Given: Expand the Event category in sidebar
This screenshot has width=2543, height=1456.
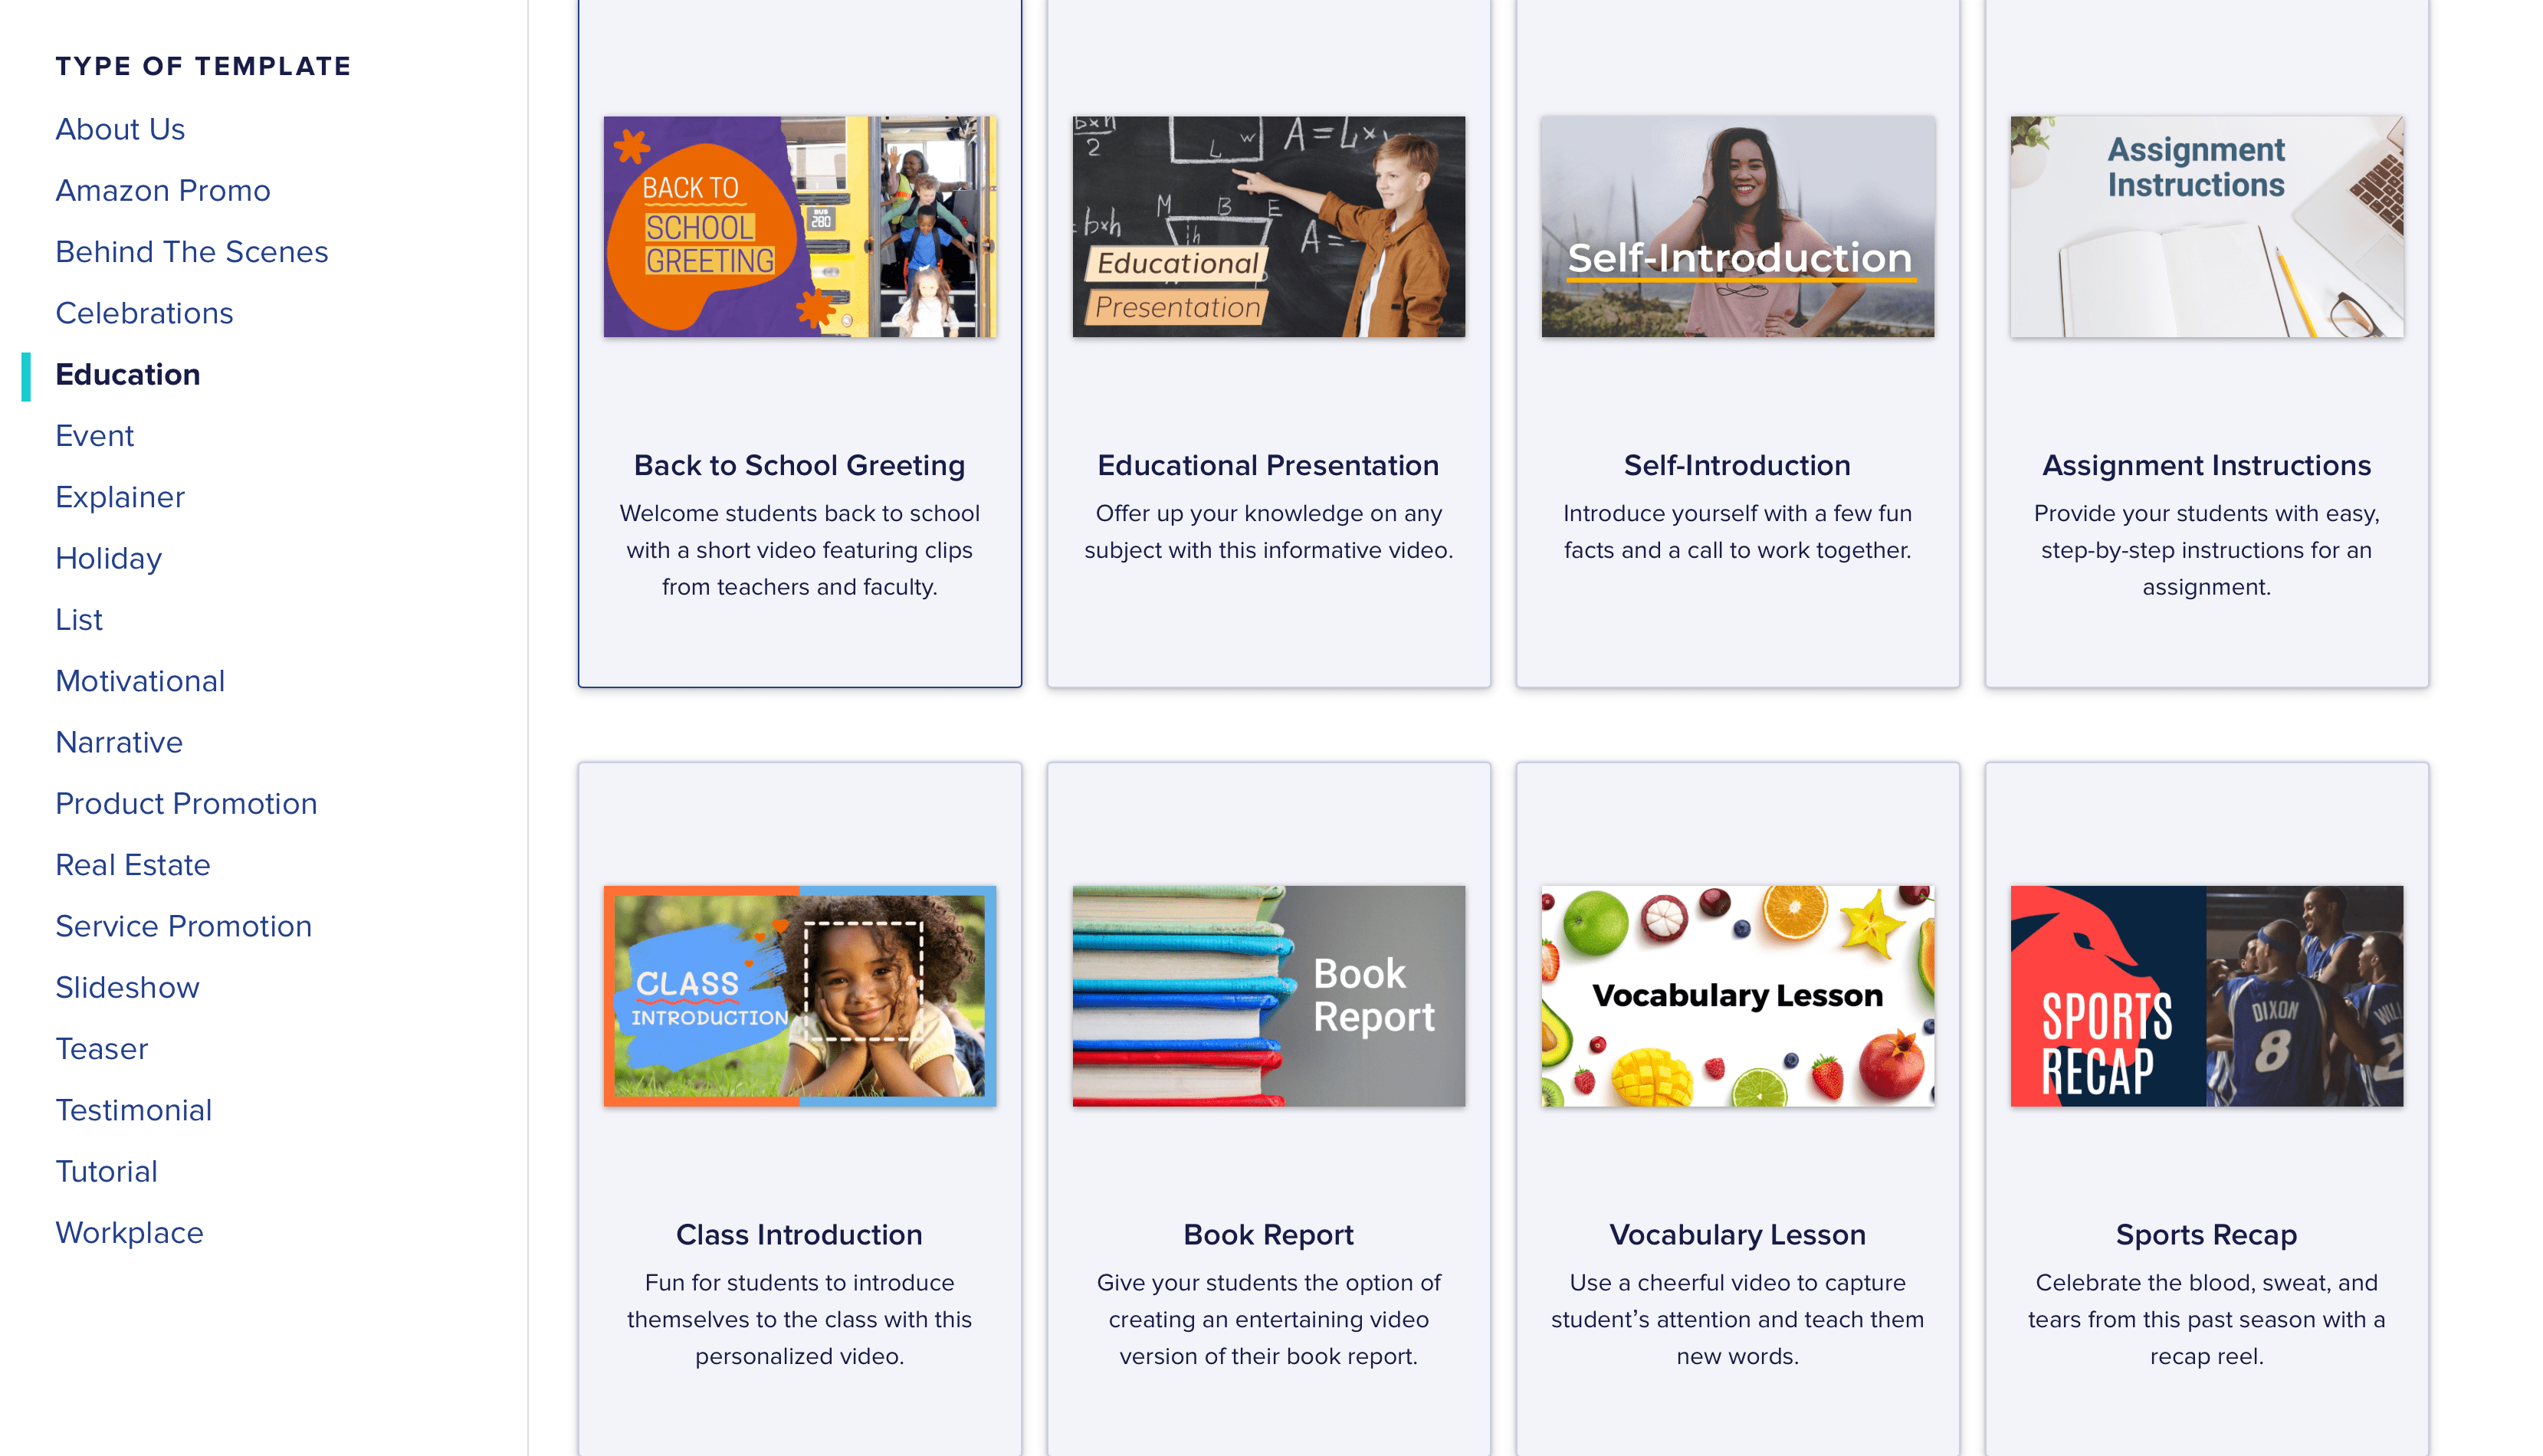Looking at the screenshot, I should tap(94, 435).
